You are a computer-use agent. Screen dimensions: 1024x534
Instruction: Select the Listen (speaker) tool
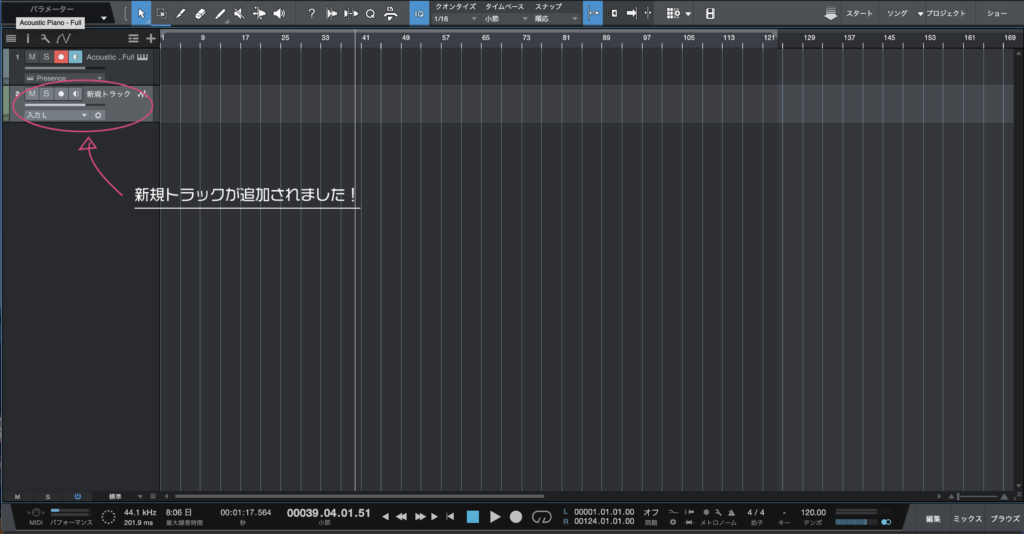pos(278,13)
